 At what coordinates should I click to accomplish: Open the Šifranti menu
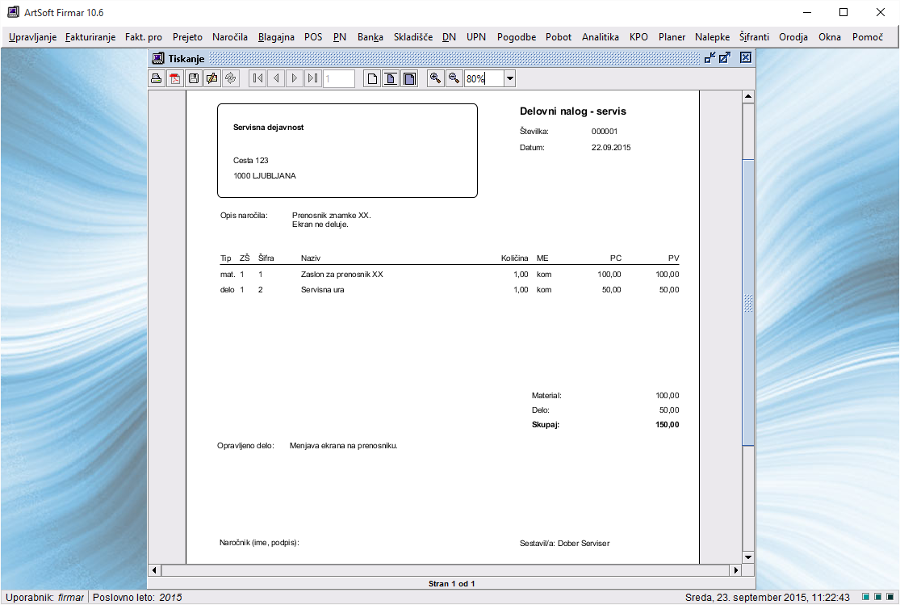pyautogui.click(x=754, y=37)
